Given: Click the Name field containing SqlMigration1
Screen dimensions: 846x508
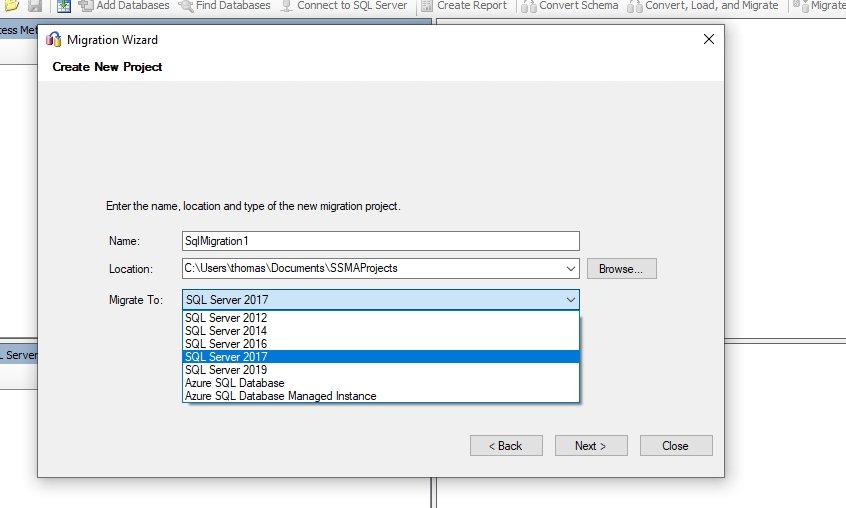Looking at the screenshot, I should [380, 241].
